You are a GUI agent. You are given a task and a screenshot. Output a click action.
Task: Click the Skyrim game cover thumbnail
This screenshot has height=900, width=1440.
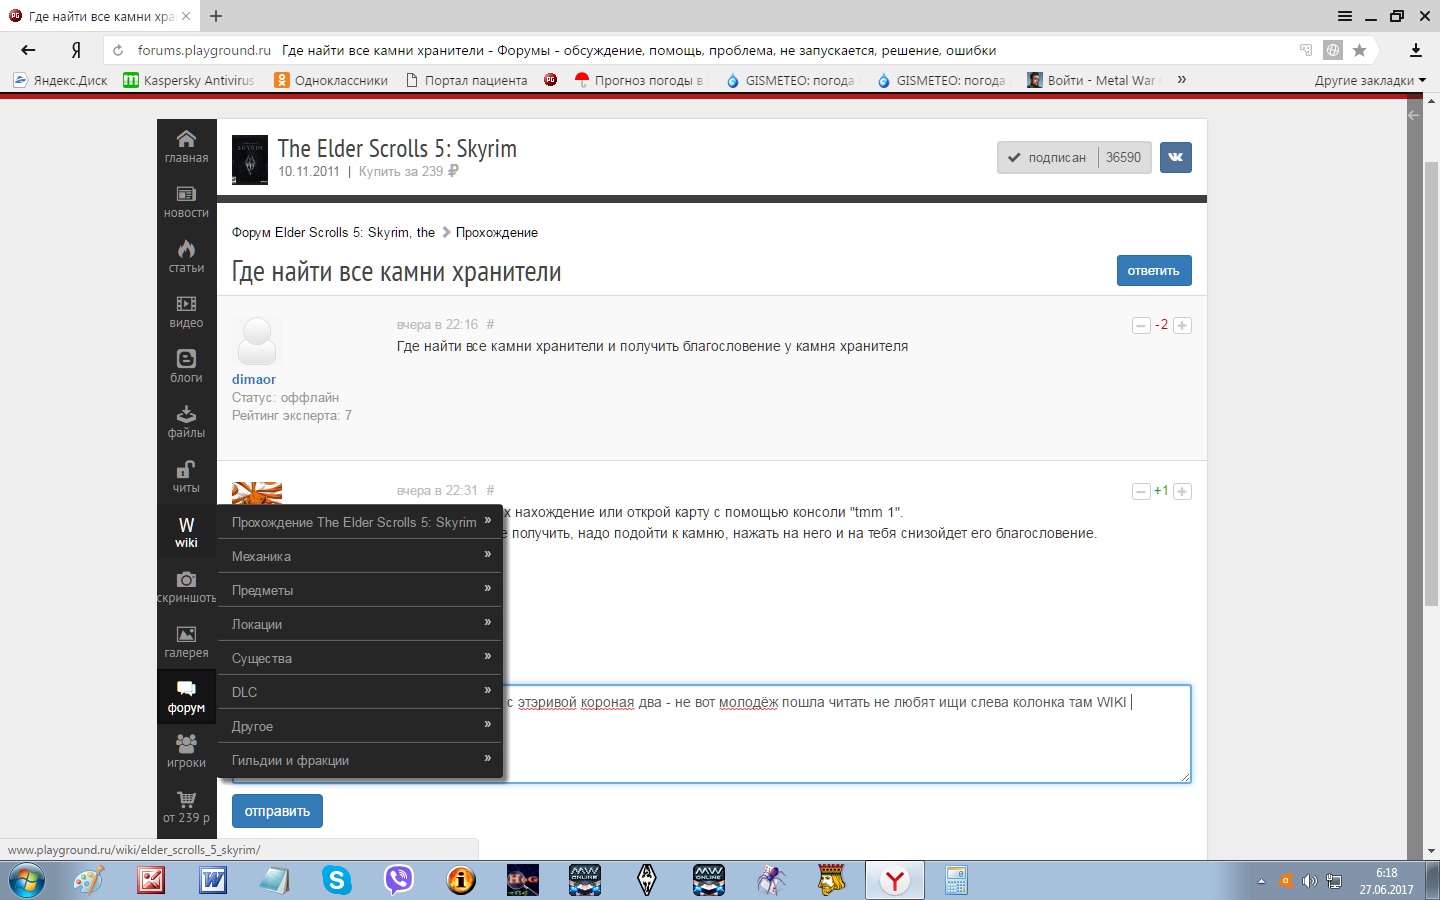pos(250,160)
